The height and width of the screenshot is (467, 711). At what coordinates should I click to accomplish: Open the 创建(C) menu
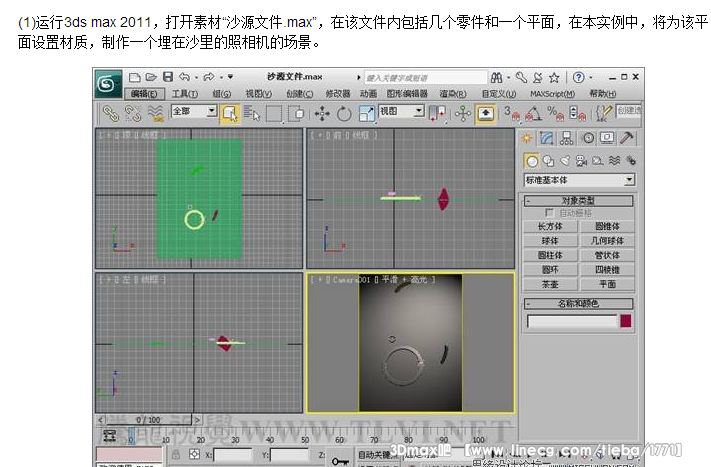[299, 94]
